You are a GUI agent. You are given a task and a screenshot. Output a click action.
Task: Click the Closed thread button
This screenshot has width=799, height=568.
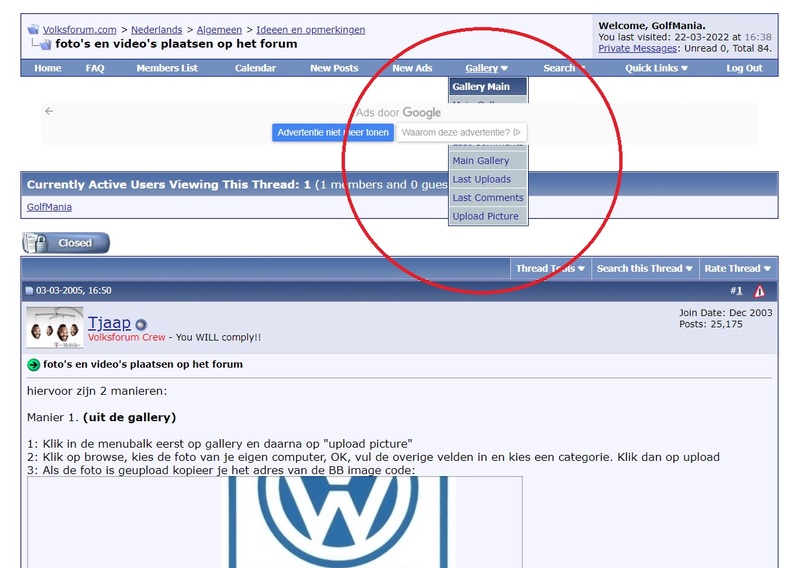(66, 243)
